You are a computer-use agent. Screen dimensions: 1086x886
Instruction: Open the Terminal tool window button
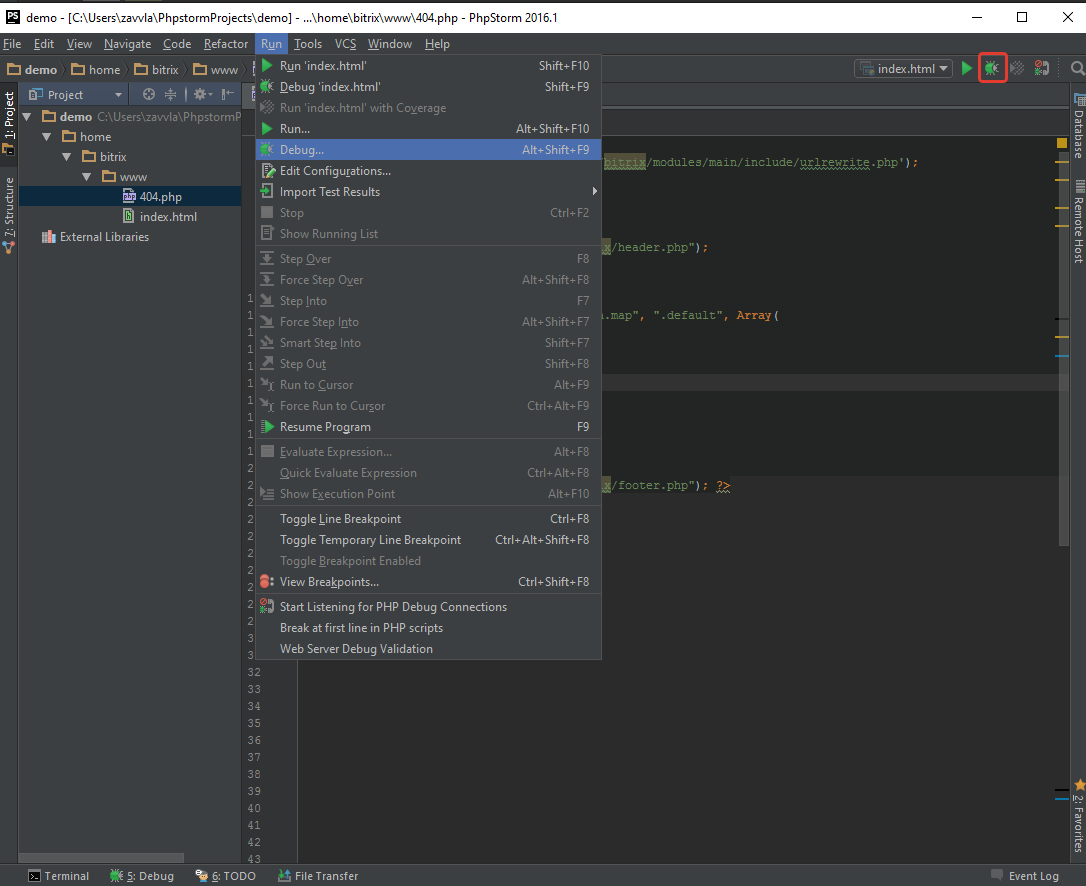click(59, 876)
